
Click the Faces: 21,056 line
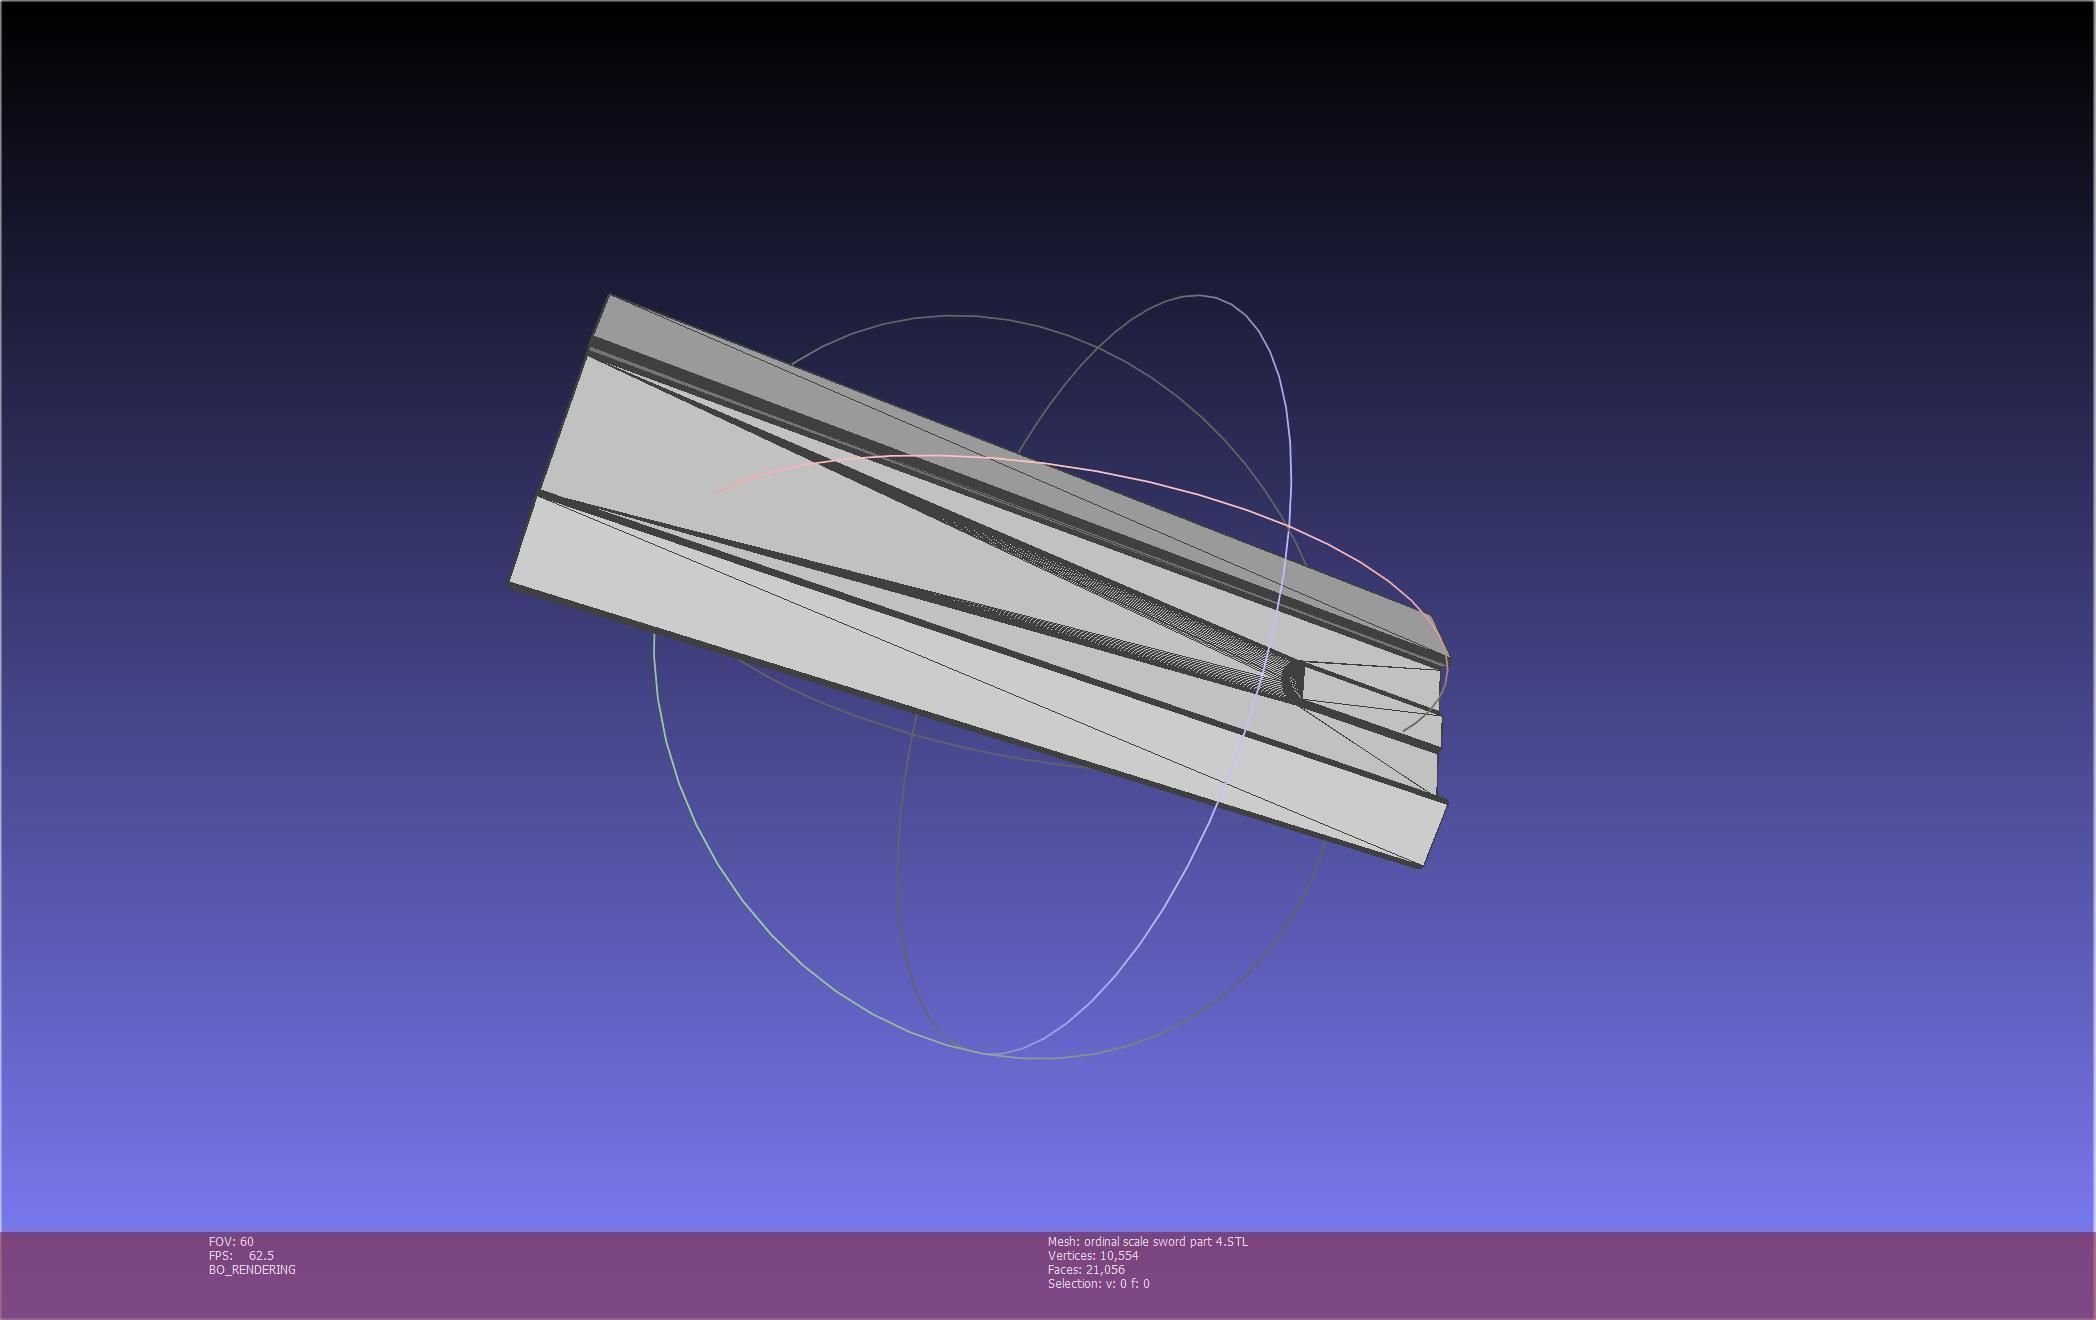[x=1085, y=1270]
